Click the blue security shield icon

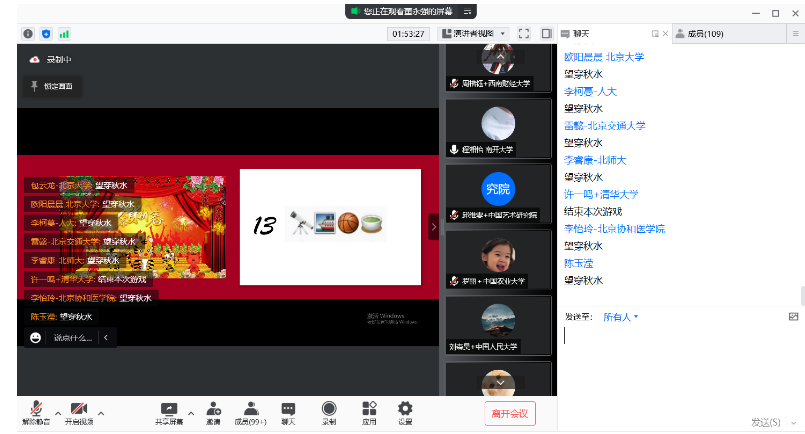click(x=46, y=34)
